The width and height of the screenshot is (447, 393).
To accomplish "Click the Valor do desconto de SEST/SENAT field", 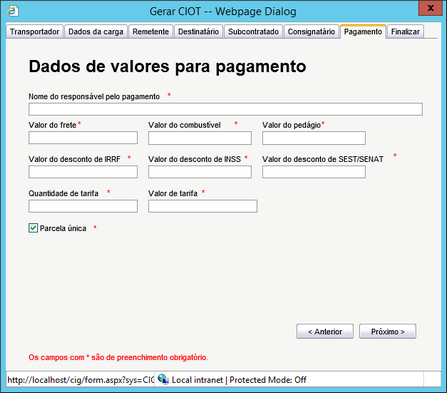I will (x=314, y=172).
